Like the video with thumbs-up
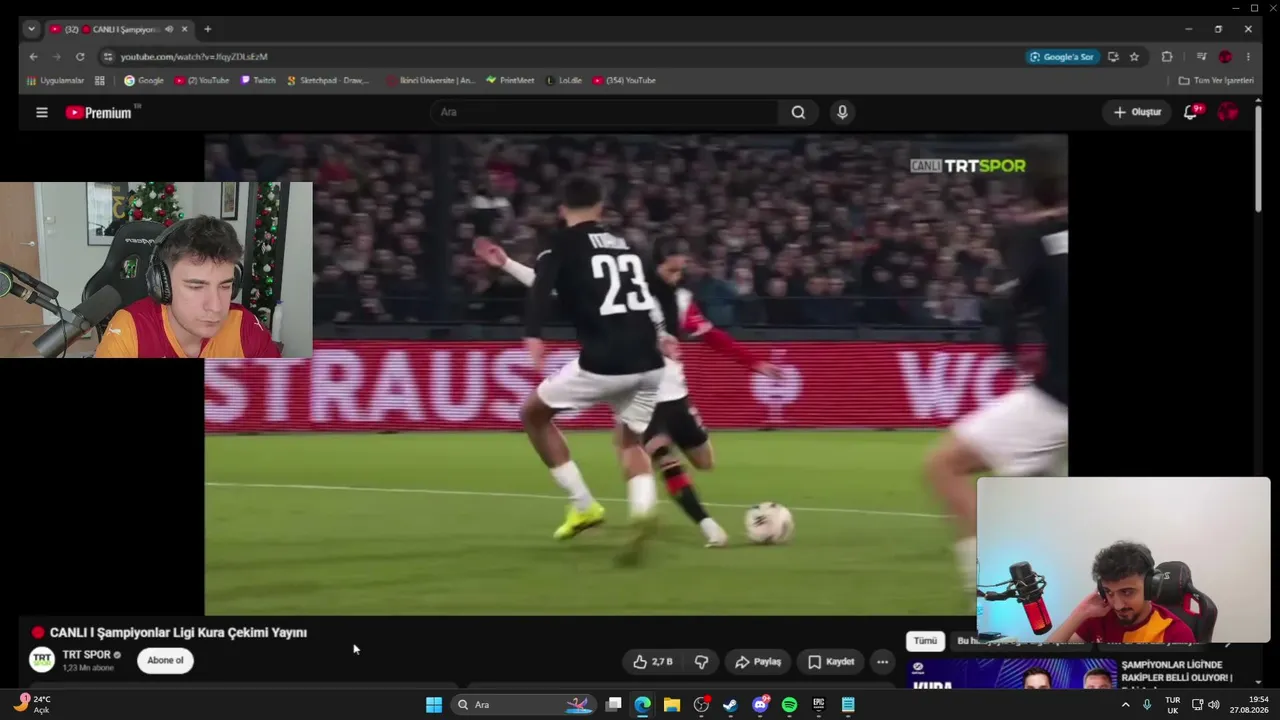1280x720 pixels. click(652, 662)
